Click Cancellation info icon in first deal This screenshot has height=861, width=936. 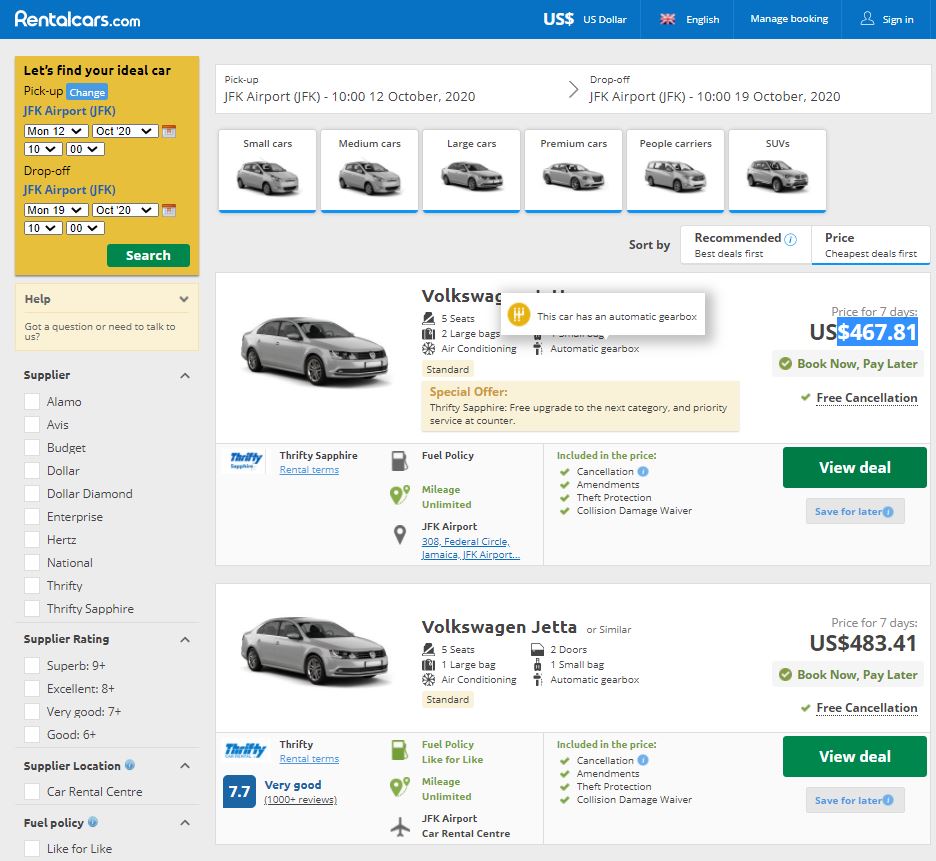tap(643, 471)
